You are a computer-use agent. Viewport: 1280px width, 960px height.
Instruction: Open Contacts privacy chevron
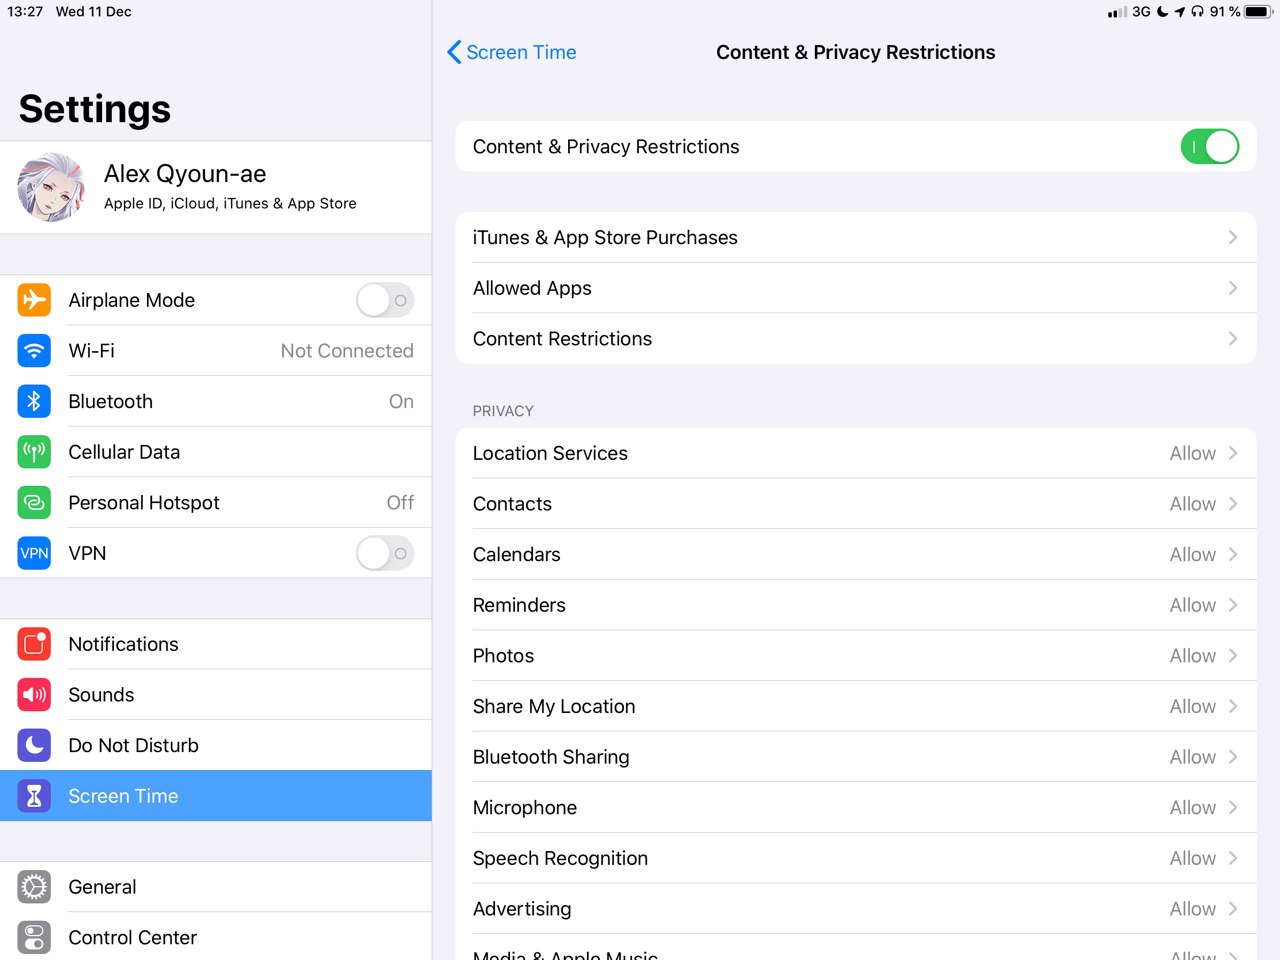click(x=1233, y=504)
